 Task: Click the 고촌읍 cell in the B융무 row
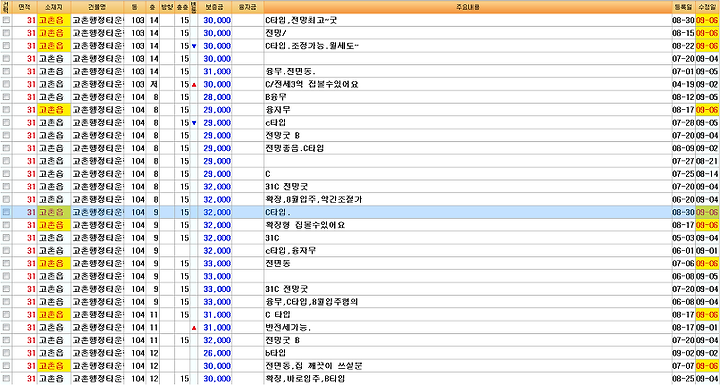[x=53, y=97]
